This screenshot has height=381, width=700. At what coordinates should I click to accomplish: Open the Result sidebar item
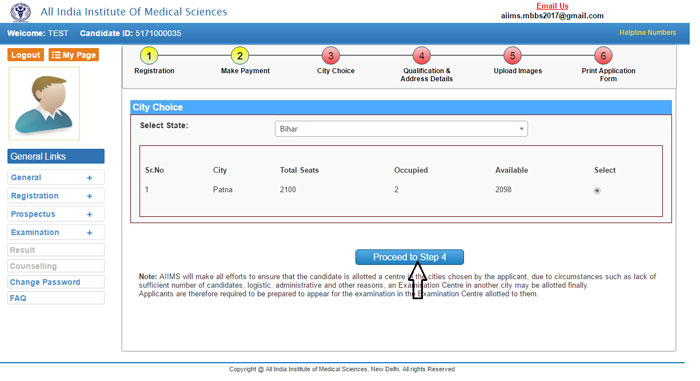click(56, 250)
